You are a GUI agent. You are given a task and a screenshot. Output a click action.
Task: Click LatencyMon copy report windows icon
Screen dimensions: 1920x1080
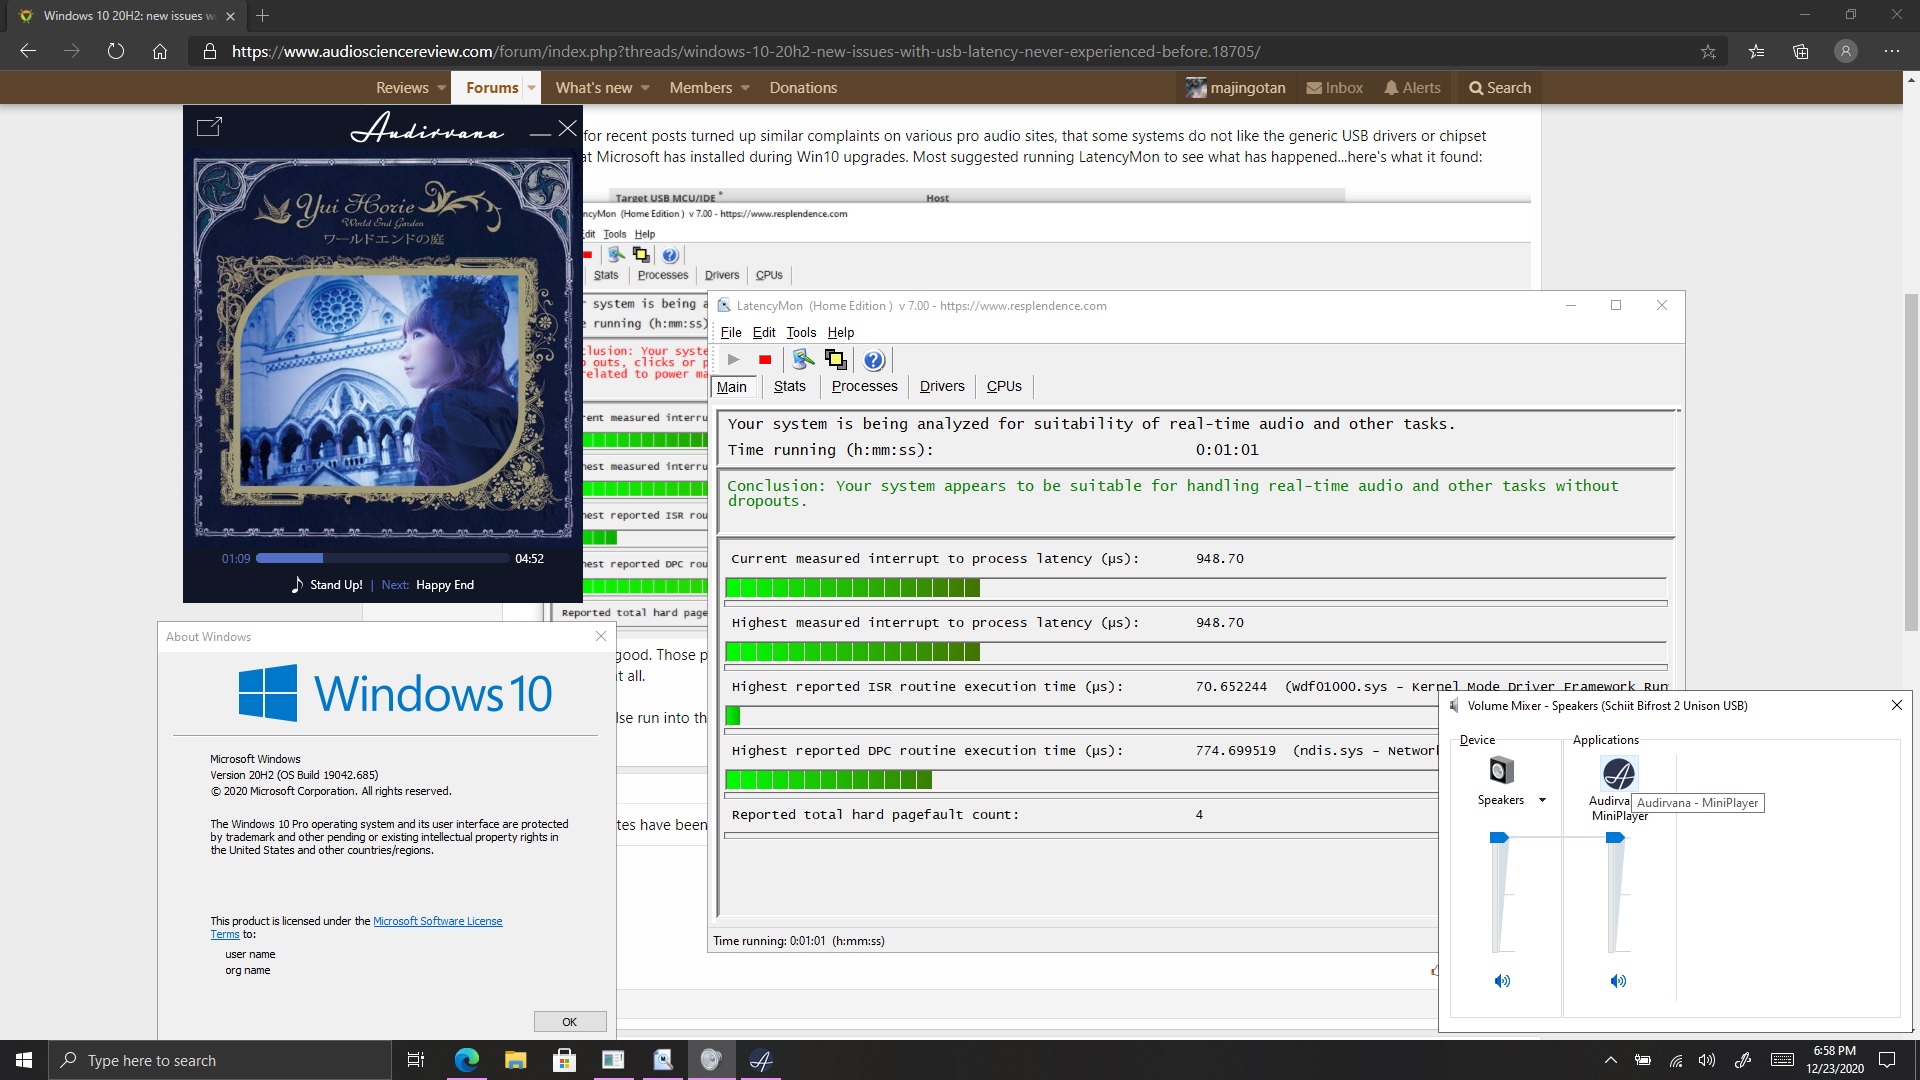(x=836, y=360)
